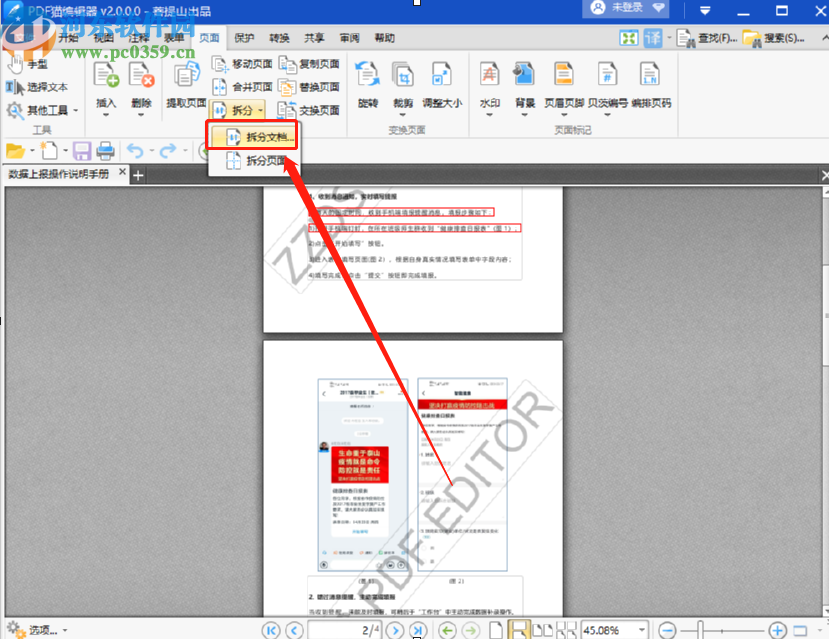Toggle single page layout view in status bar

(x=496, y=630)
